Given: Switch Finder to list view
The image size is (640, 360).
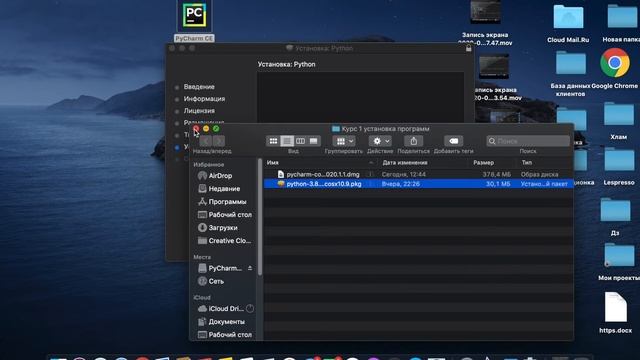Looking at the screenshot, I should click(x=287, y=141).
